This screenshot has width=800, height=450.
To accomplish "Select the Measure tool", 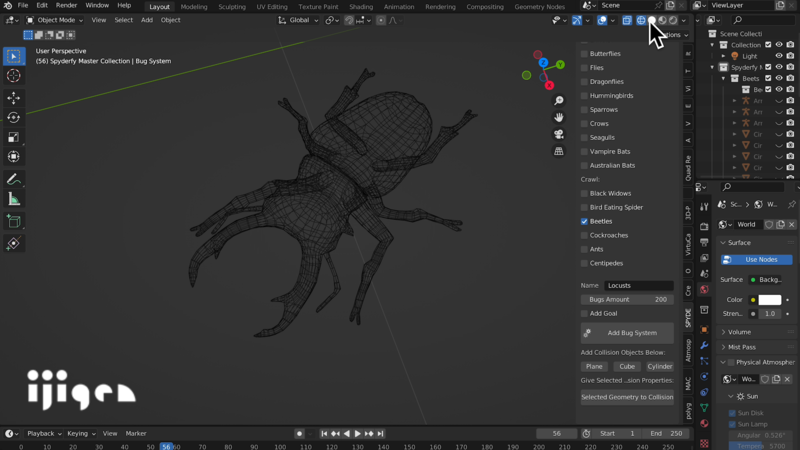I will [14, 199].
